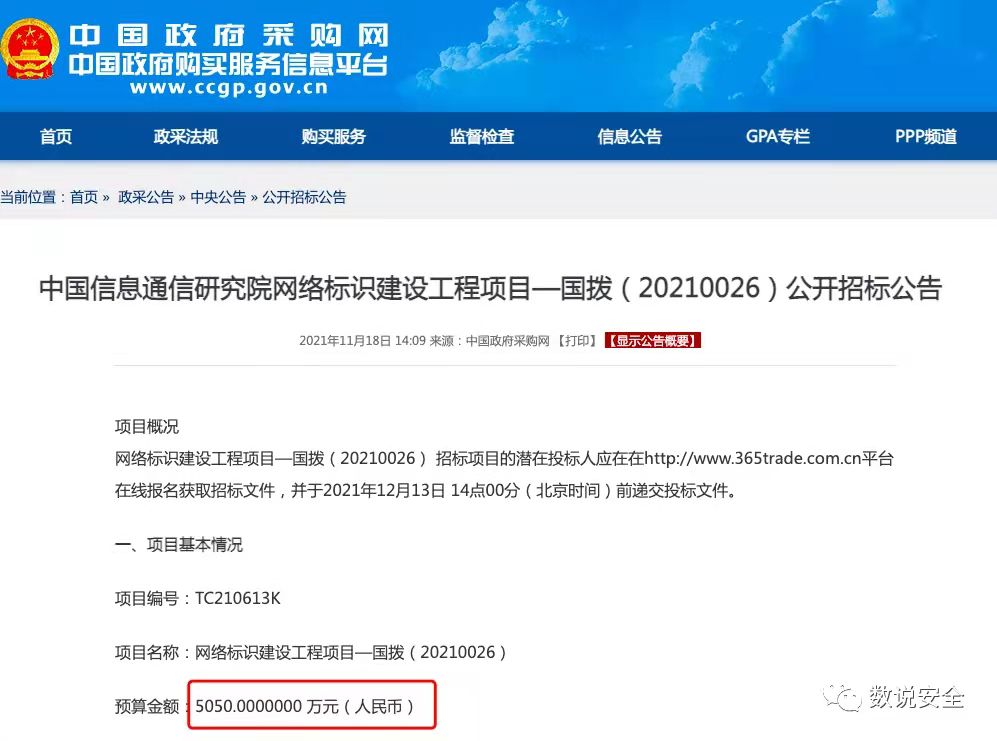The width and height of the screenshot is (997, 741).
Task: Click the 项目概况 section heading
Action: pos(147,426)
